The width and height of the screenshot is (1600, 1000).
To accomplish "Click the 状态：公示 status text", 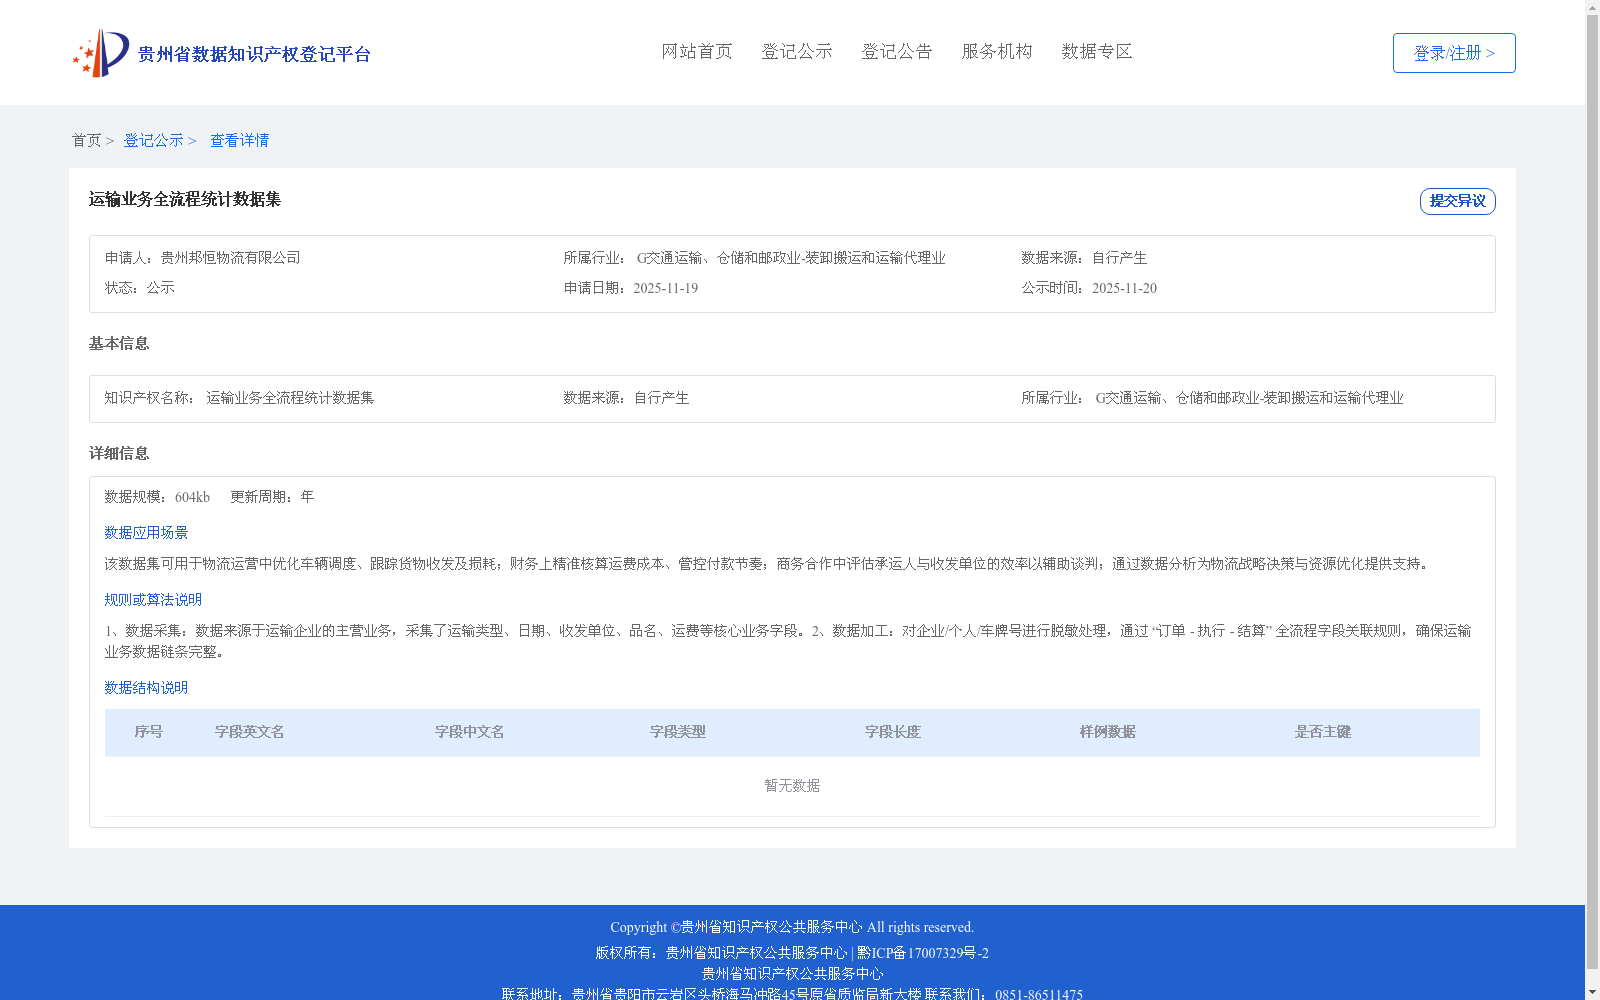I will [x=140, y=288].
